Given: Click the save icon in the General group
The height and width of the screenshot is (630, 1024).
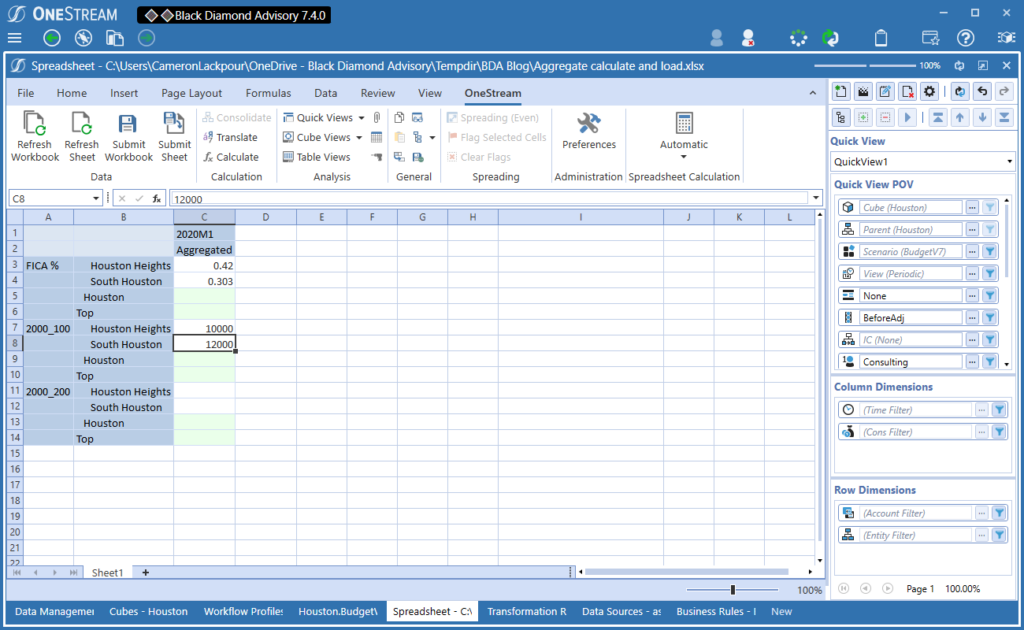Looking at the screenshot, I should (x=418, y=157).
